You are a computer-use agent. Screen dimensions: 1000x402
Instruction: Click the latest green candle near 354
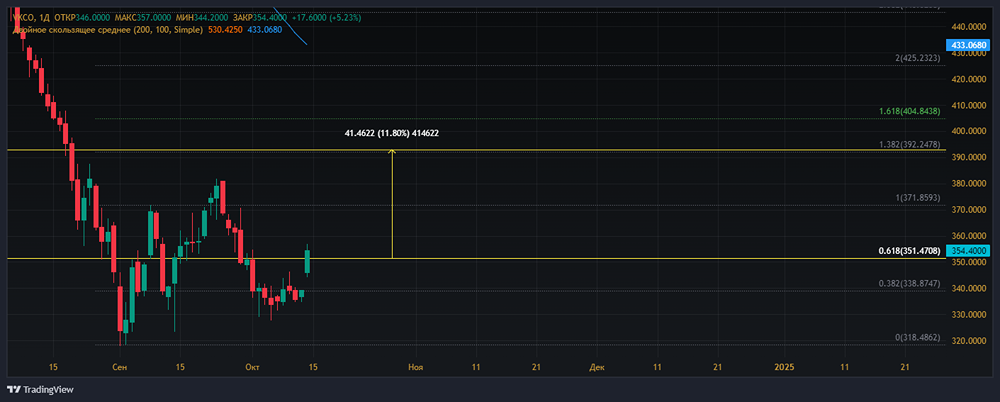pos(307,262)
